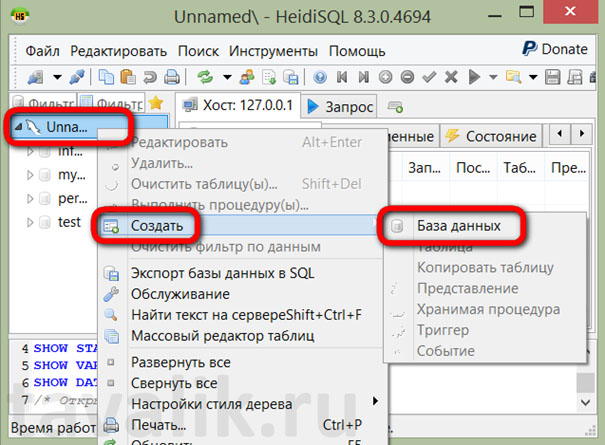The image size is (605, 445).
Task: Click the Copy icon in the toolbar
Action: pos(106,77)
